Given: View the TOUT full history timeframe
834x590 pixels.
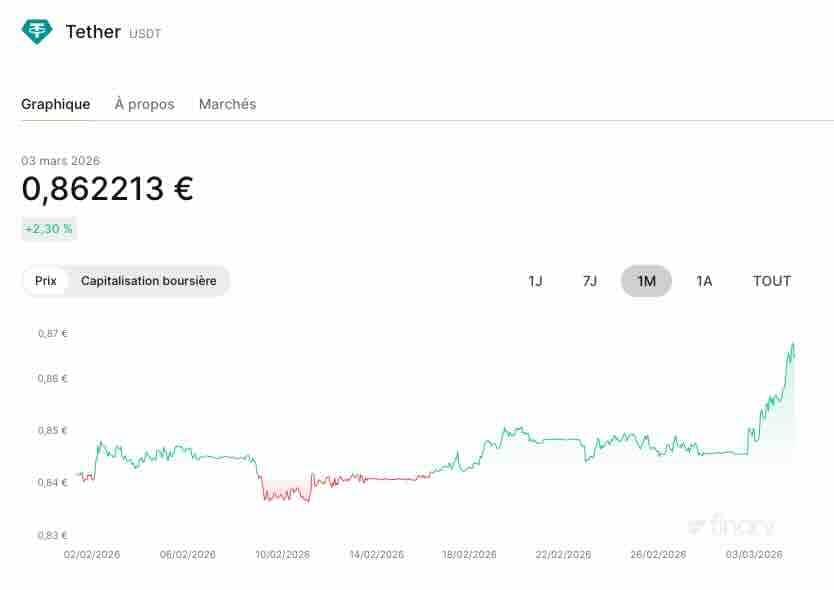Looking at the screenshot, I should (771, 281).
